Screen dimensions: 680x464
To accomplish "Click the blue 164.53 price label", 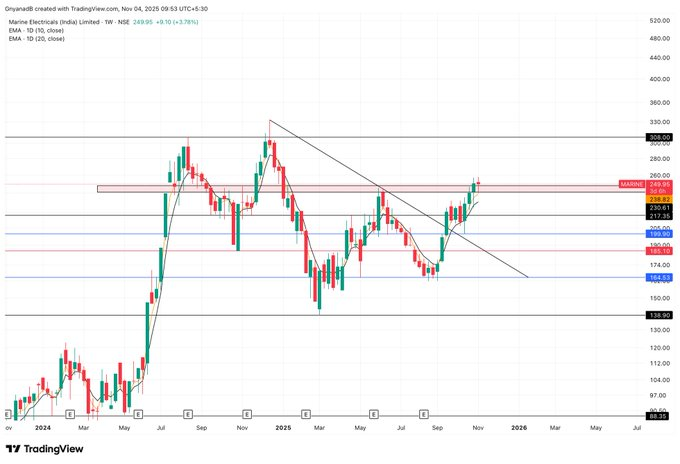I will [659, 278].
